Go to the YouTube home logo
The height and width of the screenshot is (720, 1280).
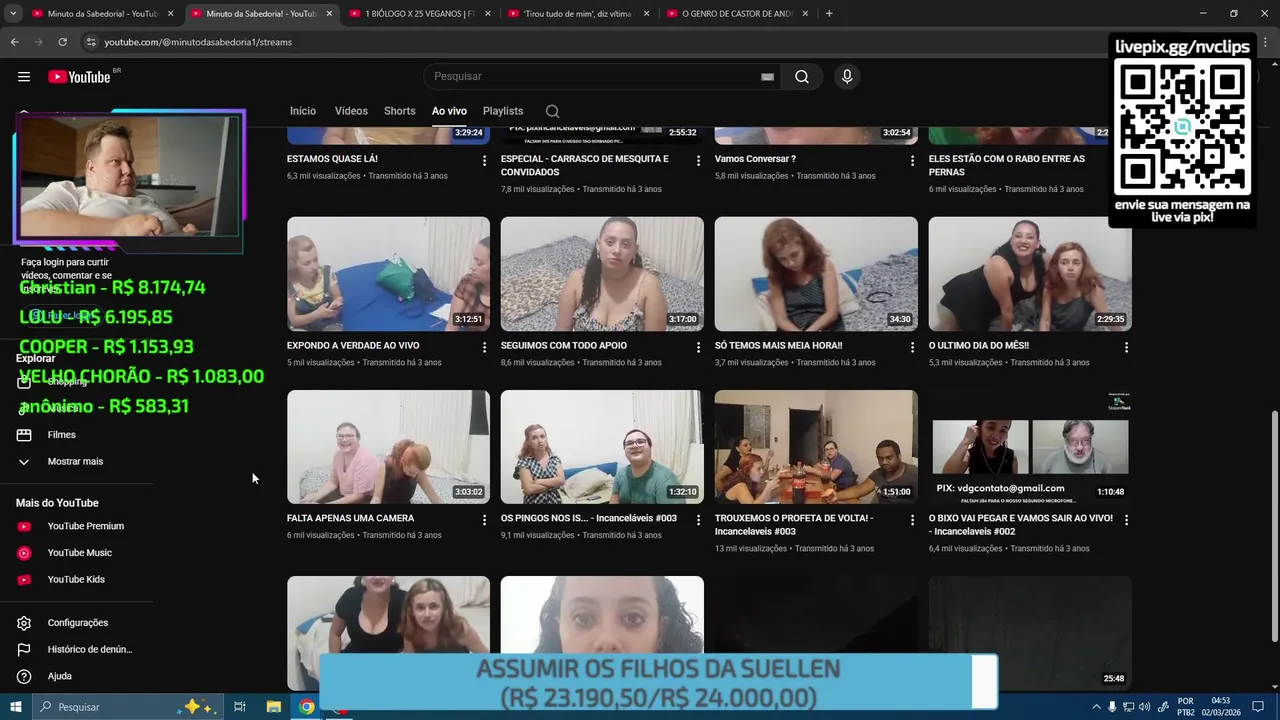coord(79,77)
